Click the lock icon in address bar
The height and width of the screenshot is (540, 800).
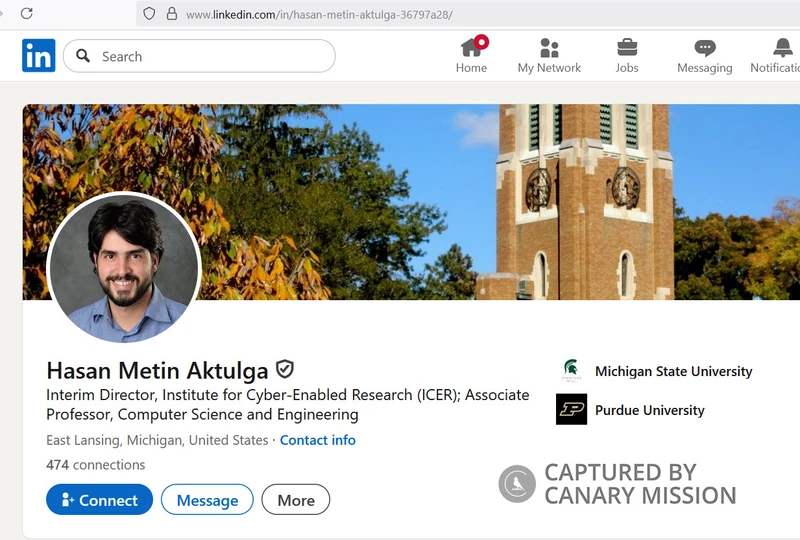pyautogui.click(x=172, y=14)
